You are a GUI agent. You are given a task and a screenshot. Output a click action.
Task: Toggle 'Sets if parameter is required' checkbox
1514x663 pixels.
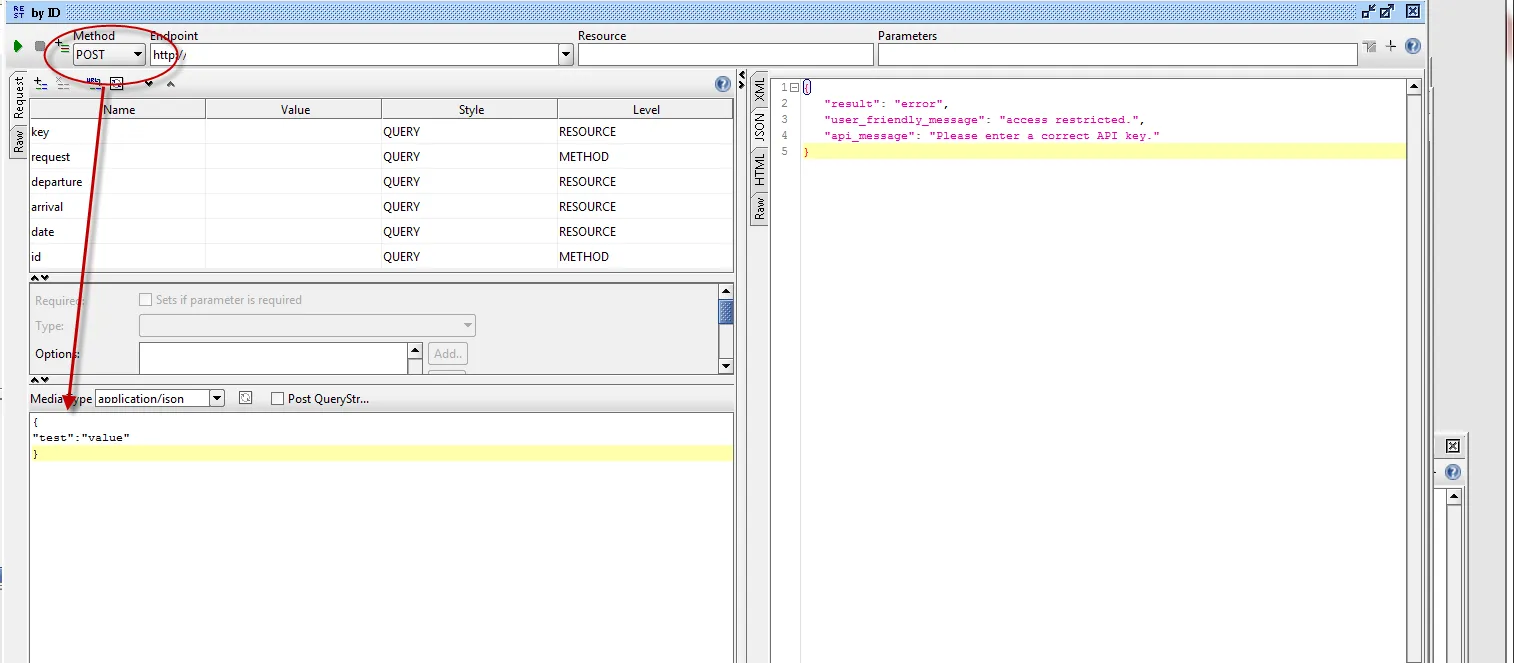coord(145,300)
